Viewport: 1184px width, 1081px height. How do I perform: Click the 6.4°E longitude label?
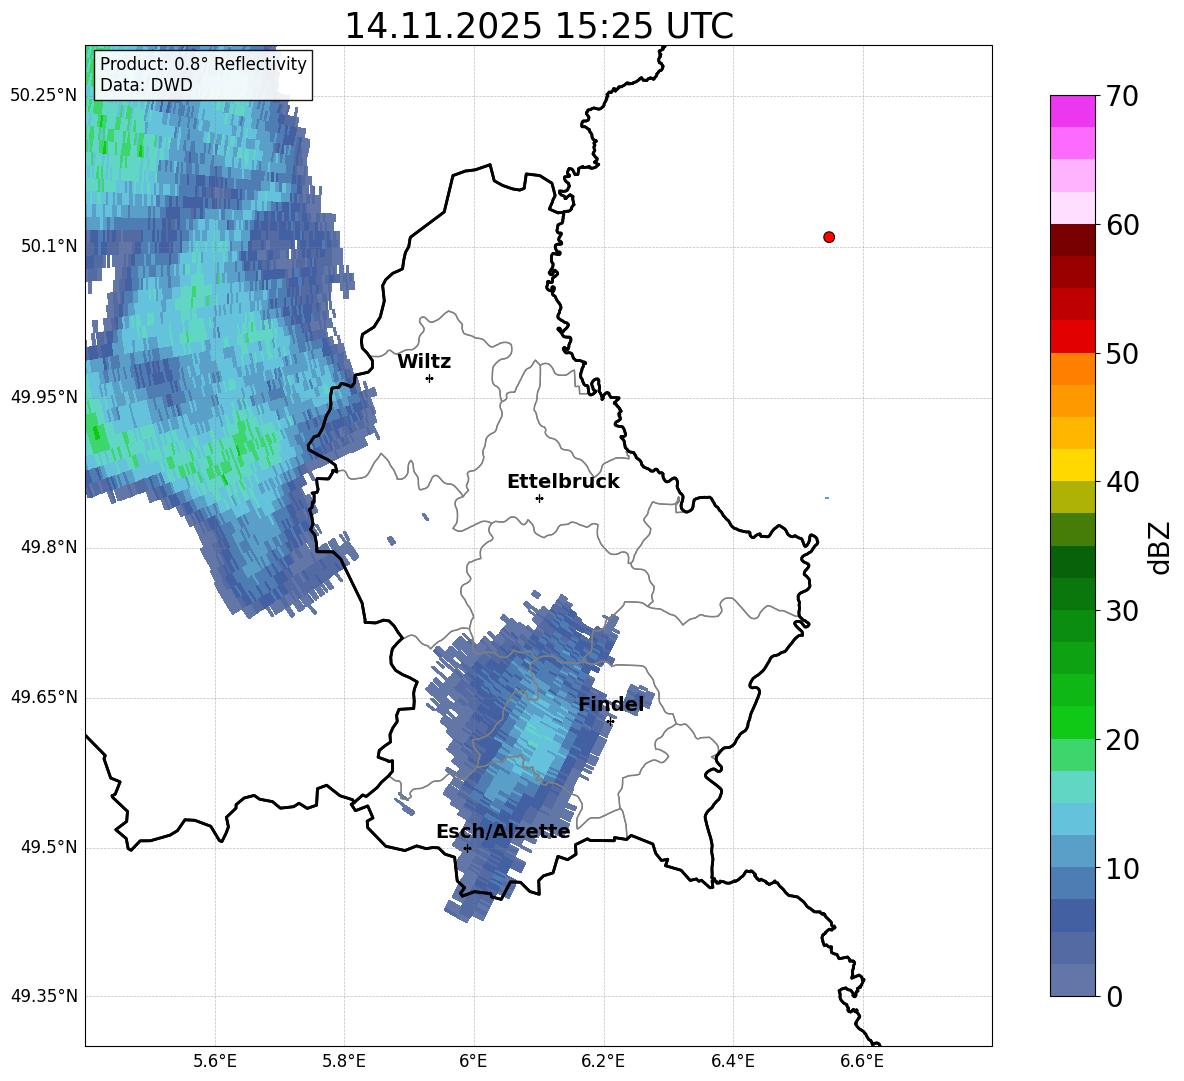[732, 1061]
